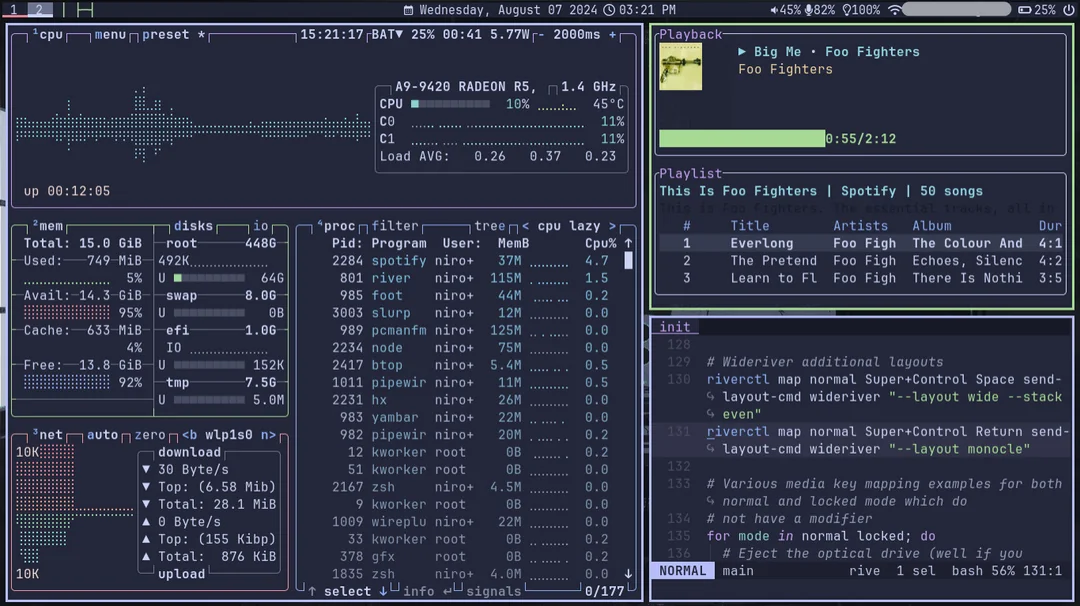Increase update interval with the plus sign
The image size is (1080, 606).
pyautogui.click(x=613, y=34)
